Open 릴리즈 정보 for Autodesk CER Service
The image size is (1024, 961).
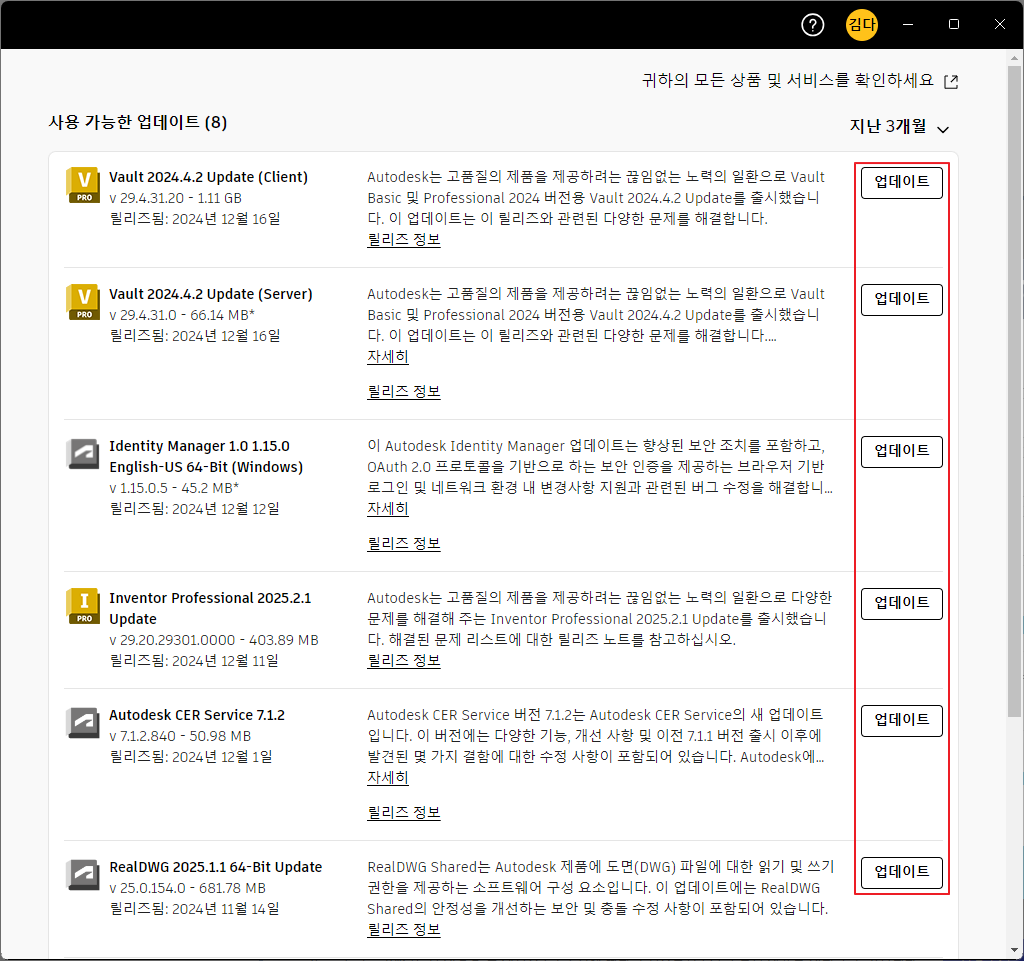pyautogui.click(x=404, y=813)
